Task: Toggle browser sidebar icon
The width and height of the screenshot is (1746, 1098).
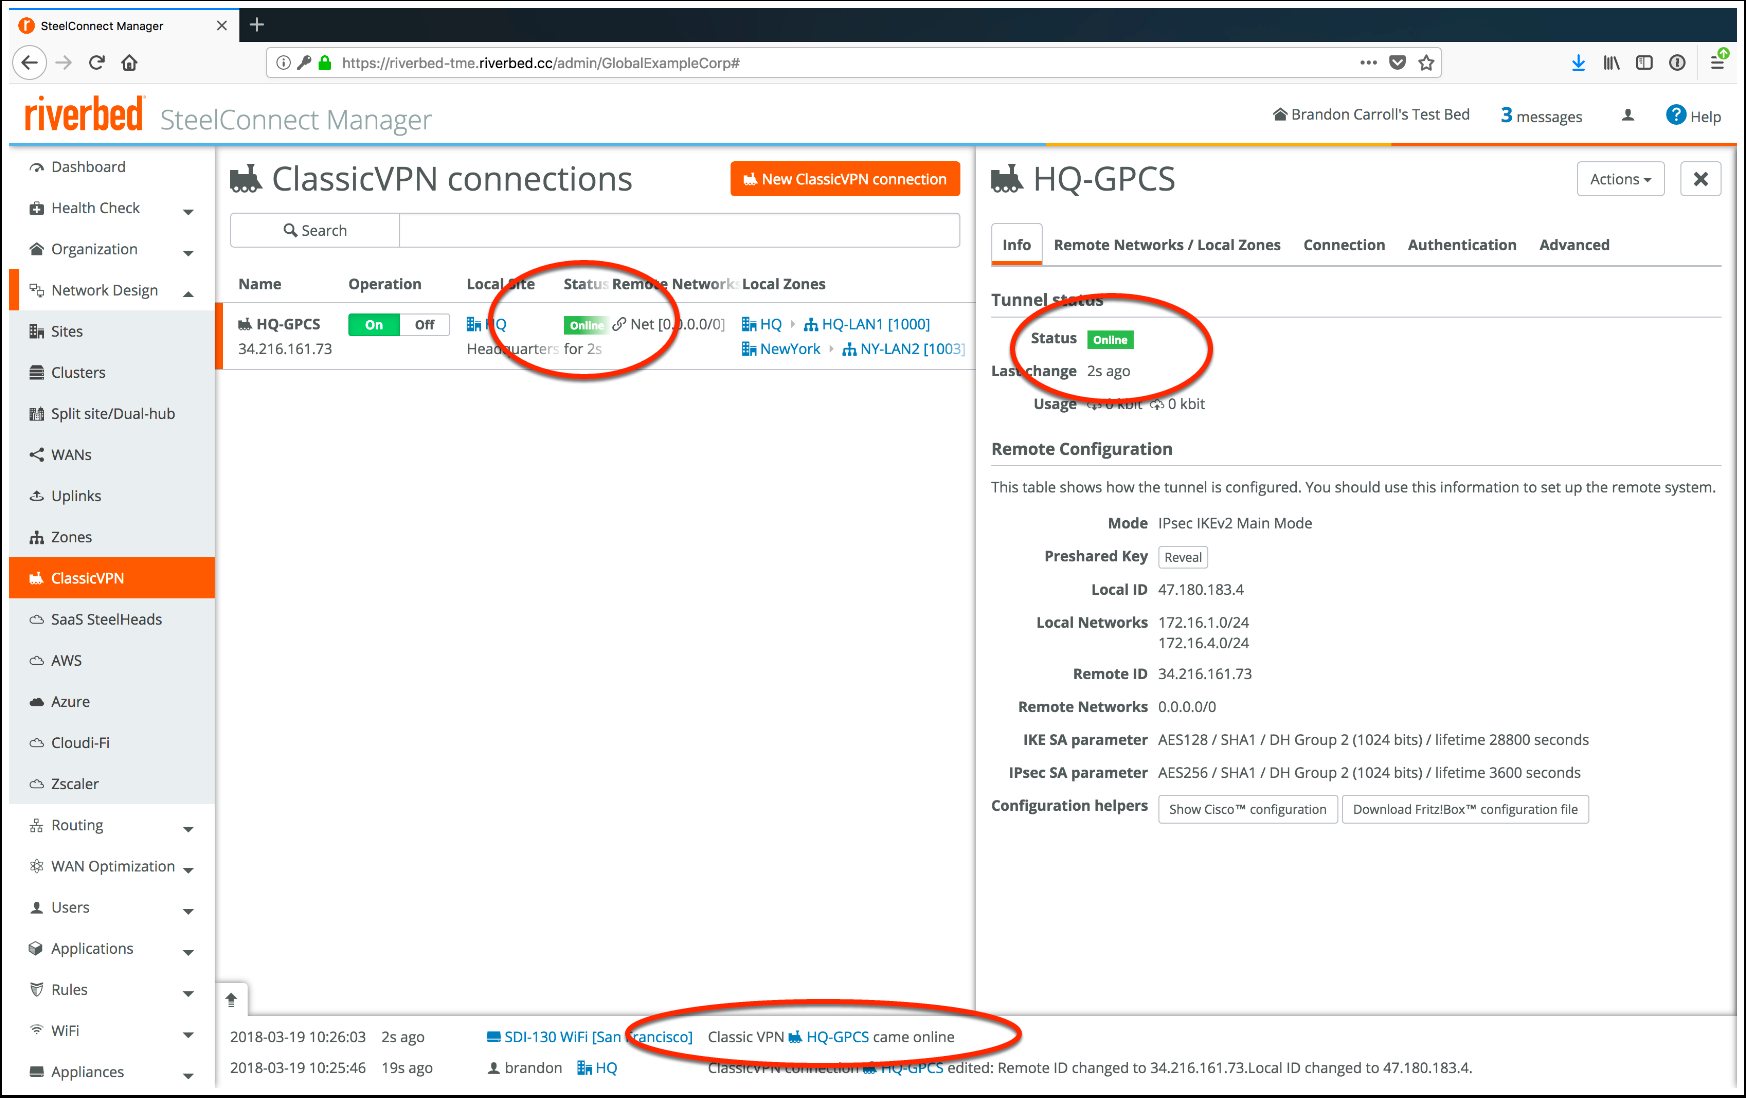Action: click(x=1644, y=62)
